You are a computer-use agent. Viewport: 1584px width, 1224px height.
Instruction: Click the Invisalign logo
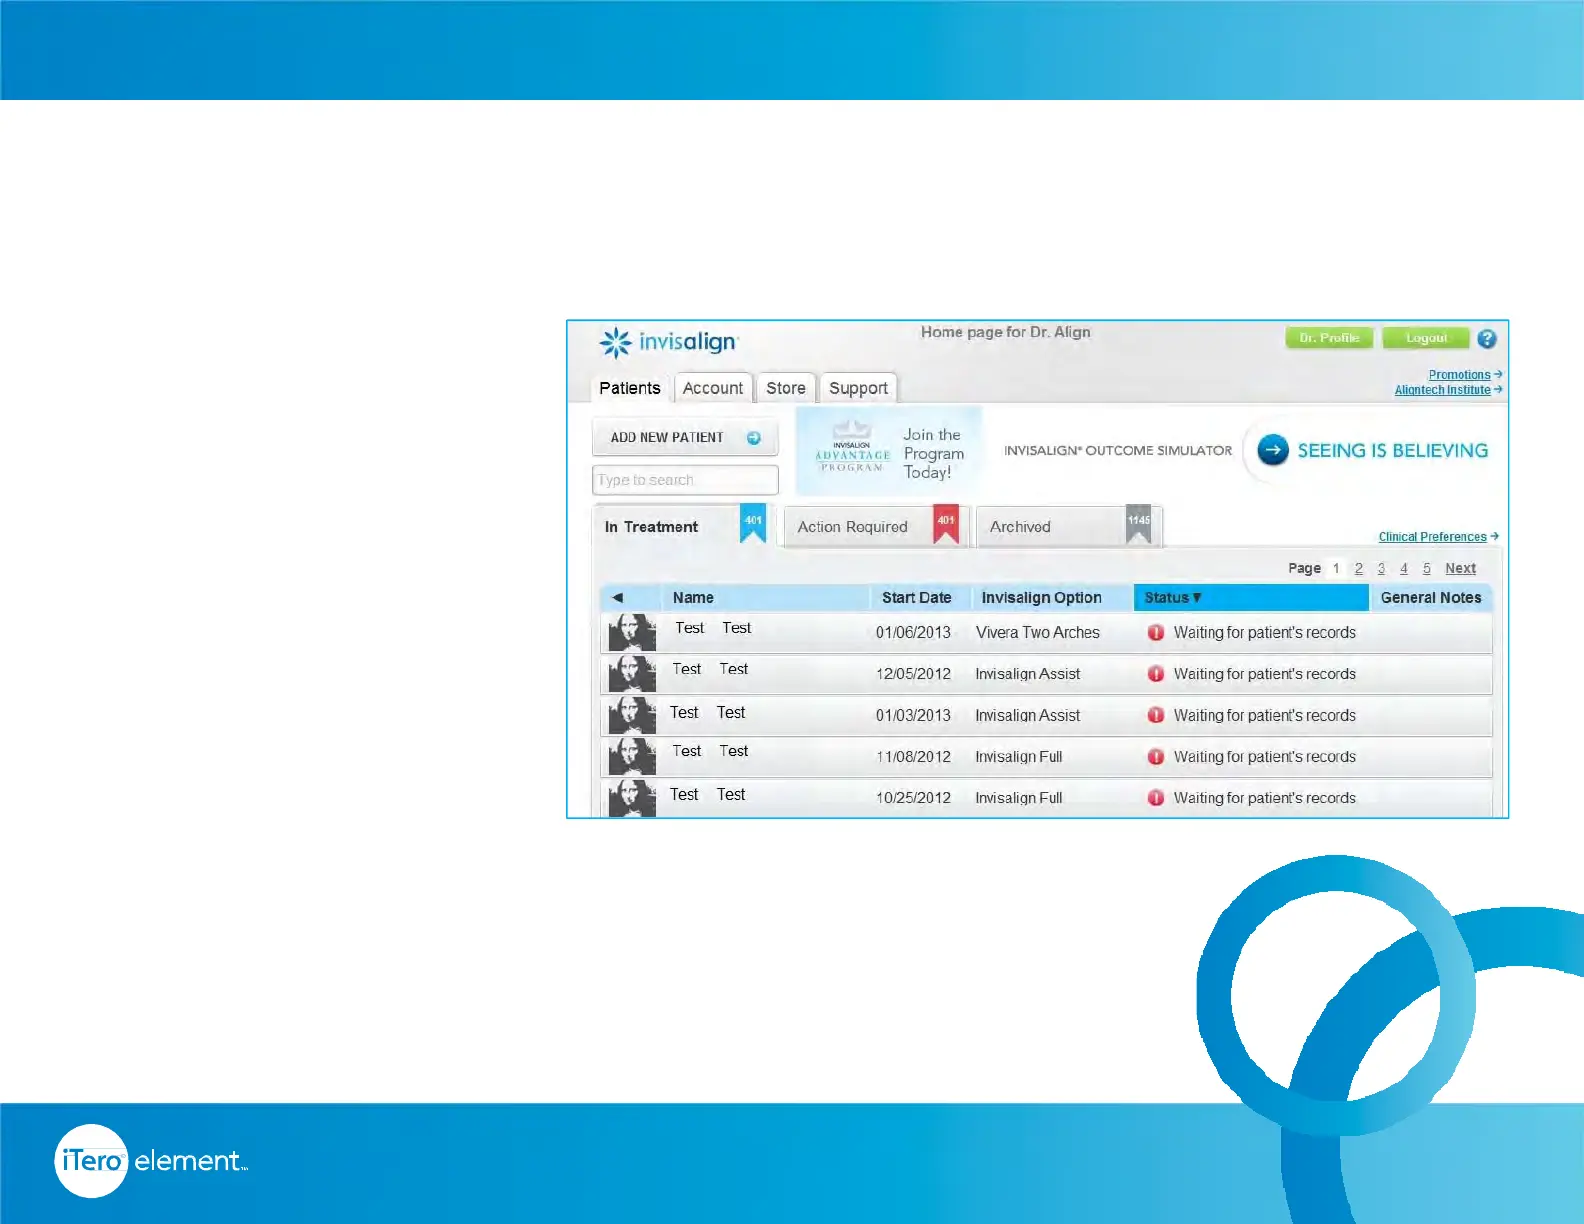point(668,342)
